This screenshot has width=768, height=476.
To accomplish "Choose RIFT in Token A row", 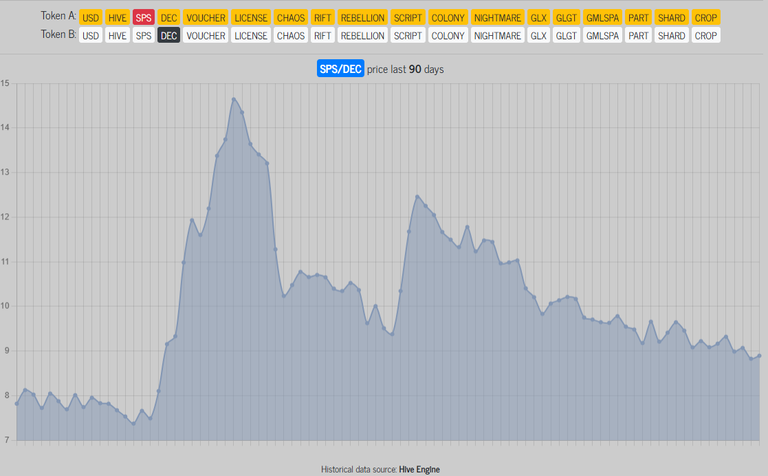I will click(322, 18).
